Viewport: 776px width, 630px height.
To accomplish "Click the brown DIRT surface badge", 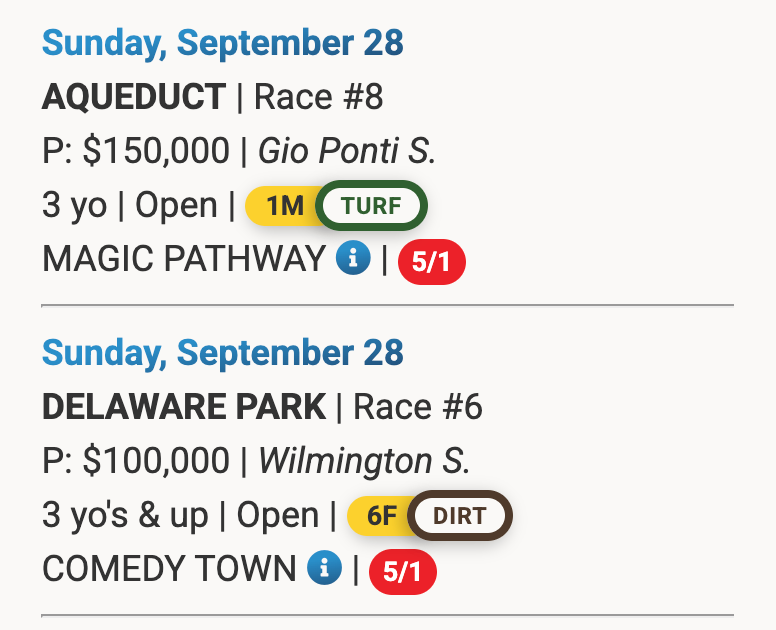I will (x=460, y=516).
